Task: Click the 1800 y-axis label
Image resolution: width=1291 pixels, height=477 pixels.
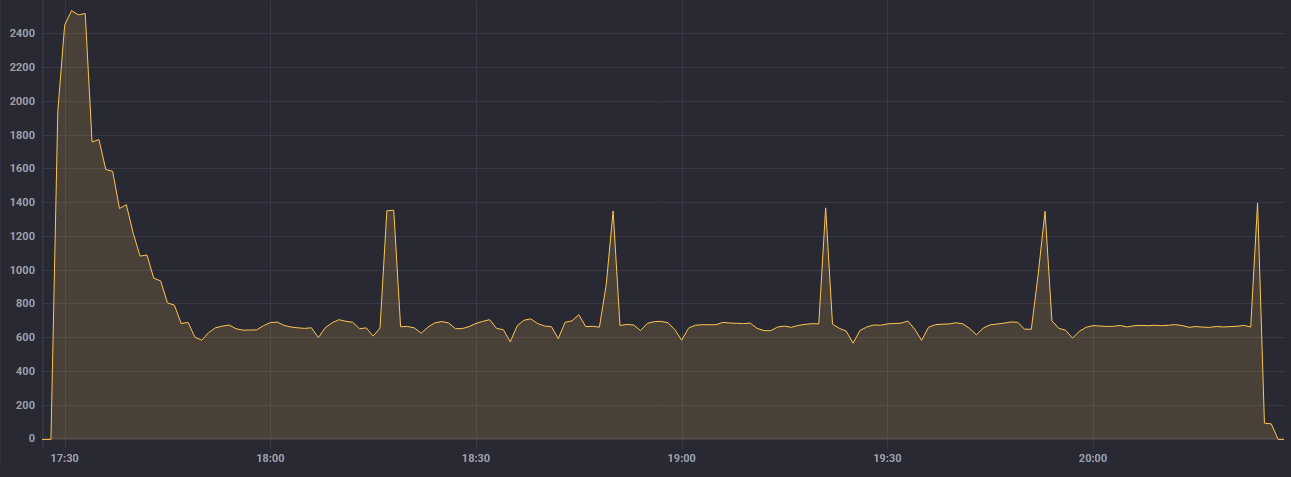Action: coord(22,135)
